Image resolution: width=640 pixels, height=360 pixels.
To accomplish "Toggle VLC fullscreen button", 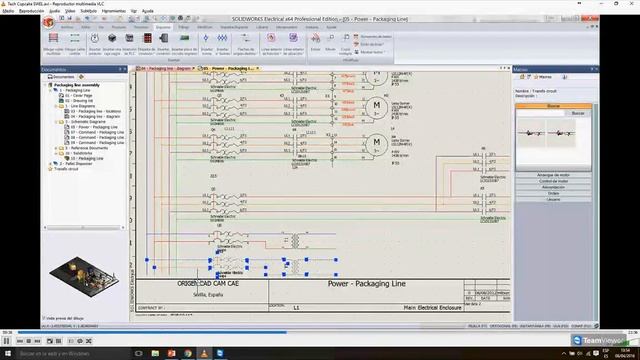I will point(50,341).
